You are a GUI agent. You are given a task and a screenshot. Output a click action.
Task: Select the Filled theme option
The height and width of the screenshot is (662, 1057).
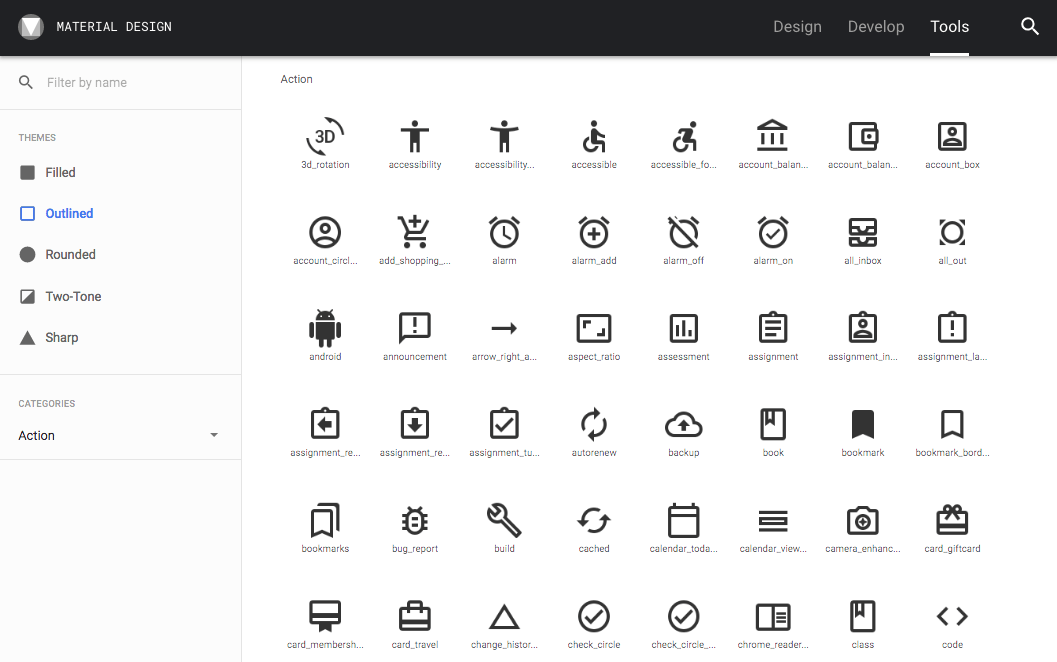click(x=60, y=173)
